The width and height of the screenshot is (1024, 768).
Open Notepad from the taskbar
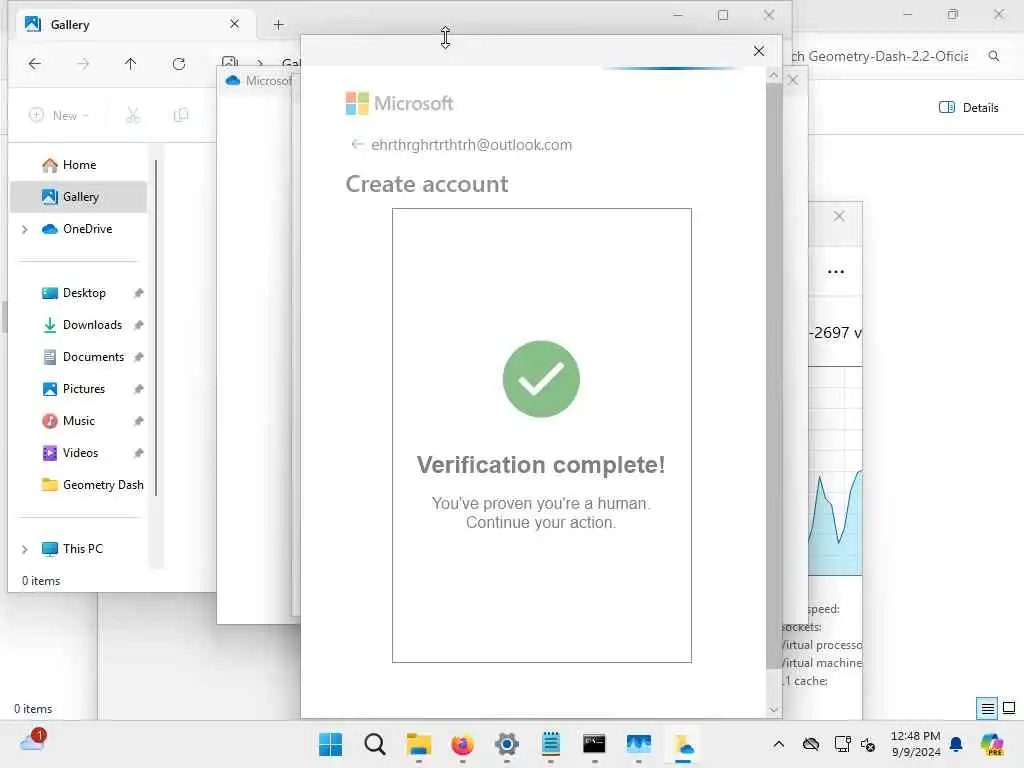(551, 744)
